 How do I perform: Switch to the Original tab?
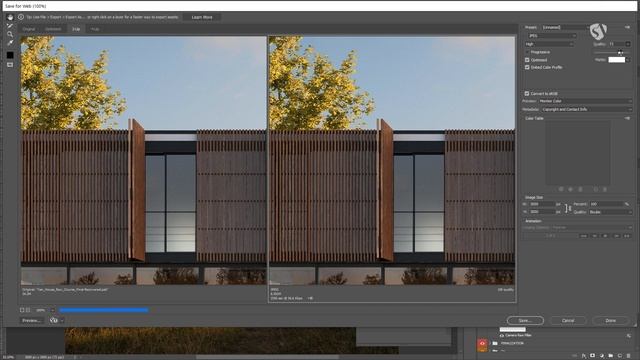point(29,29)
